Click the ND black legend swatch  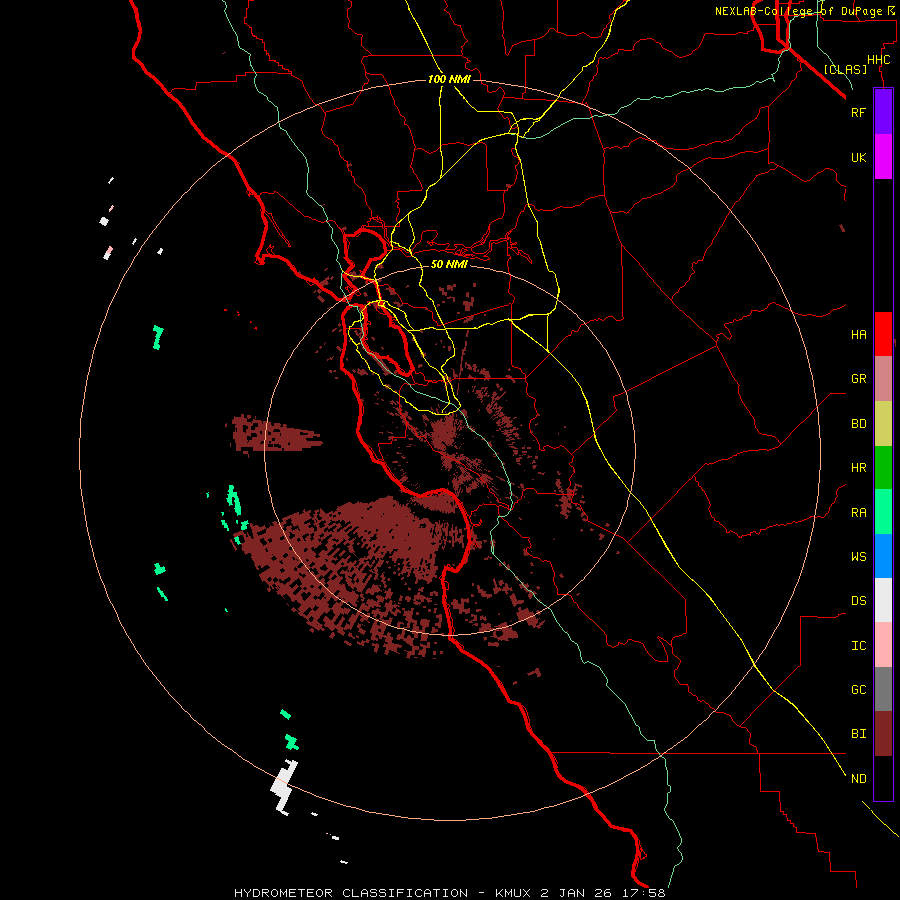883,778
